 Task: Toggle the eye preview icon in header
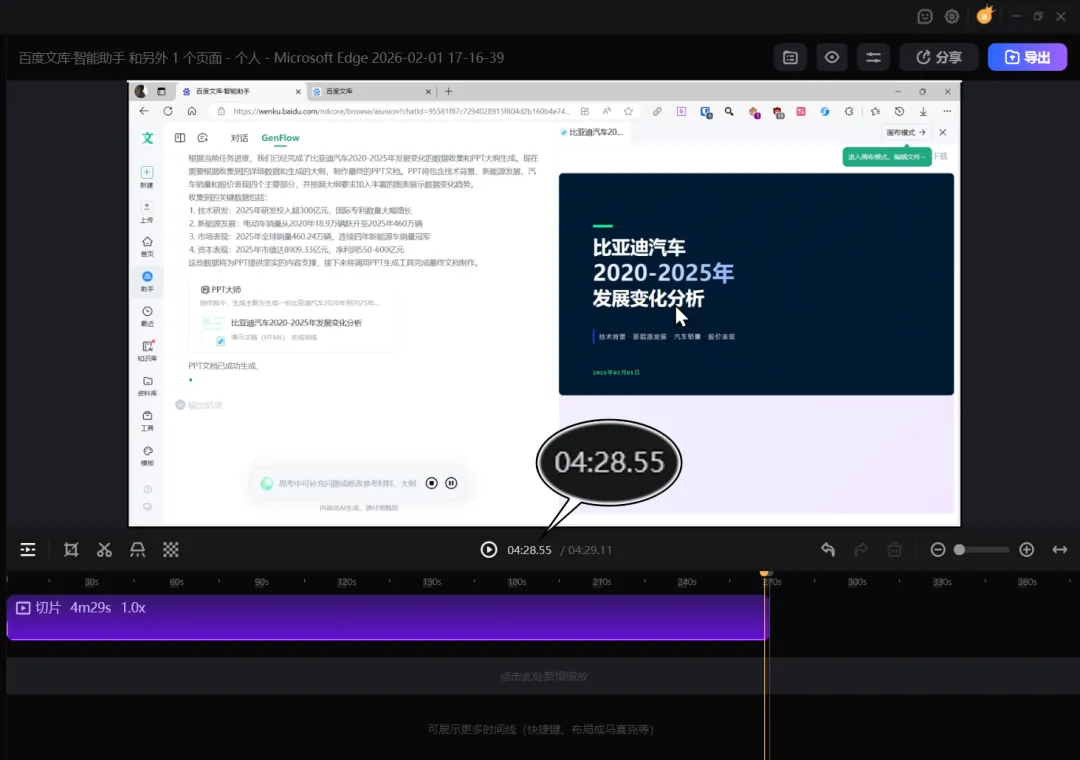(832, 57)
